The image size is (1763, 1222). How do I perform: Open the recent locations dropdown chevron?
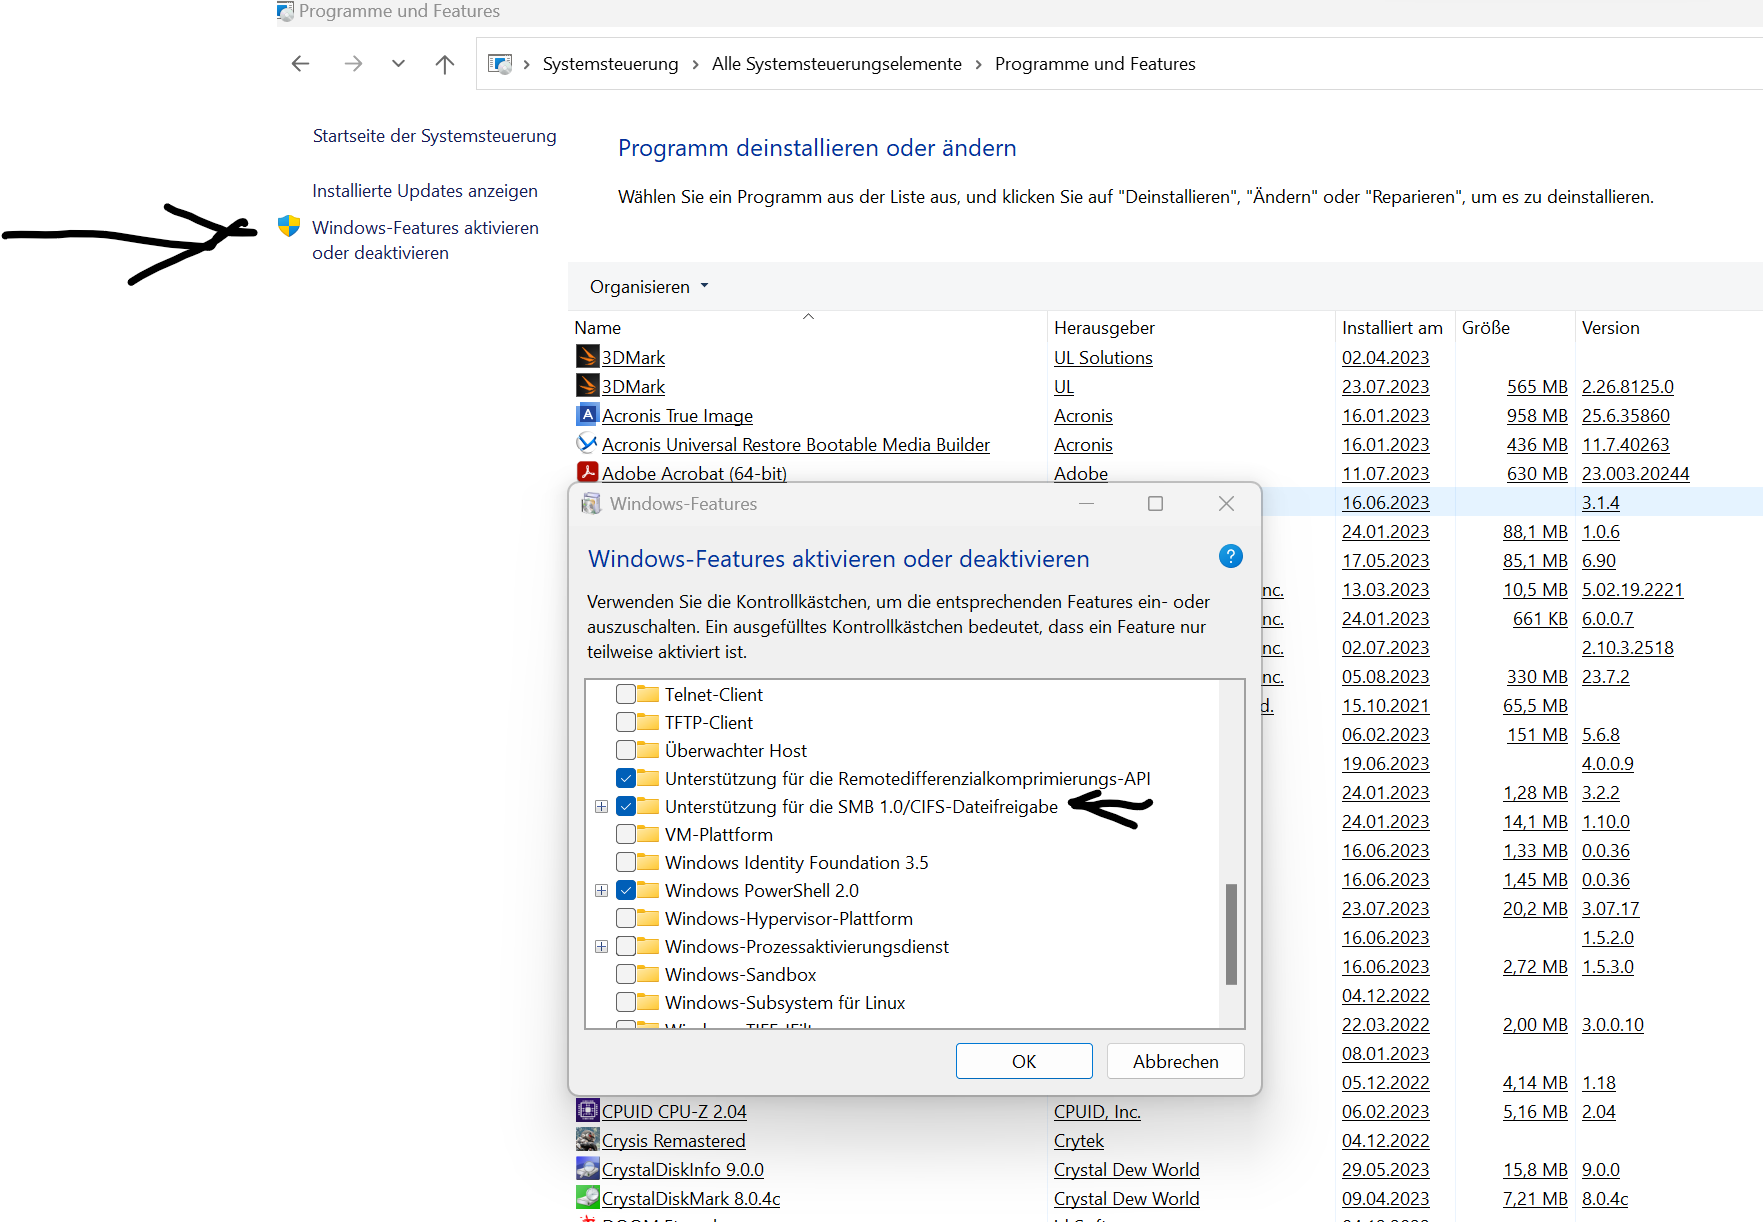[398, 64]
